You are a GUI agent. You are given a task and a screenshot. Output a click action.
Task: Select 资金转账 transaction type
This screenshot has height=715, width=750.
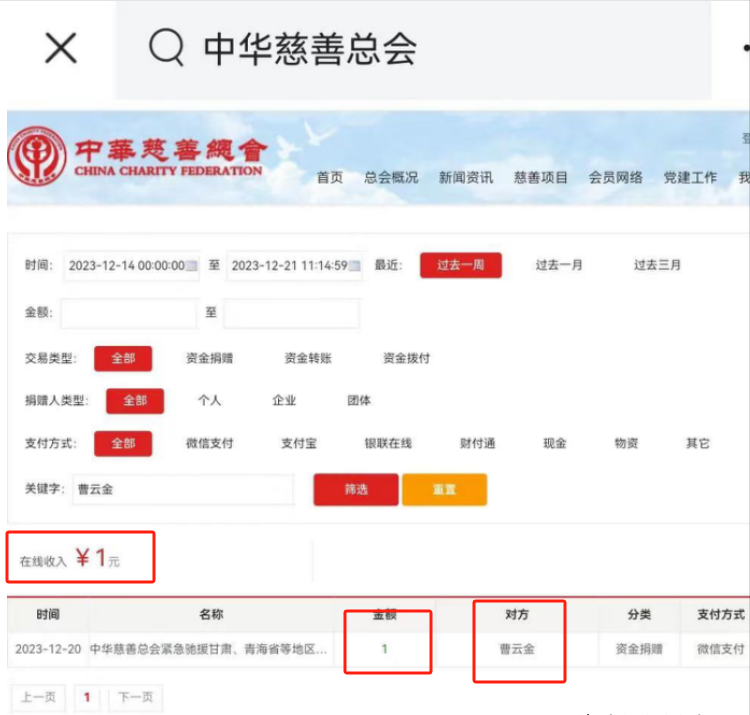click(x=308, y=358)
